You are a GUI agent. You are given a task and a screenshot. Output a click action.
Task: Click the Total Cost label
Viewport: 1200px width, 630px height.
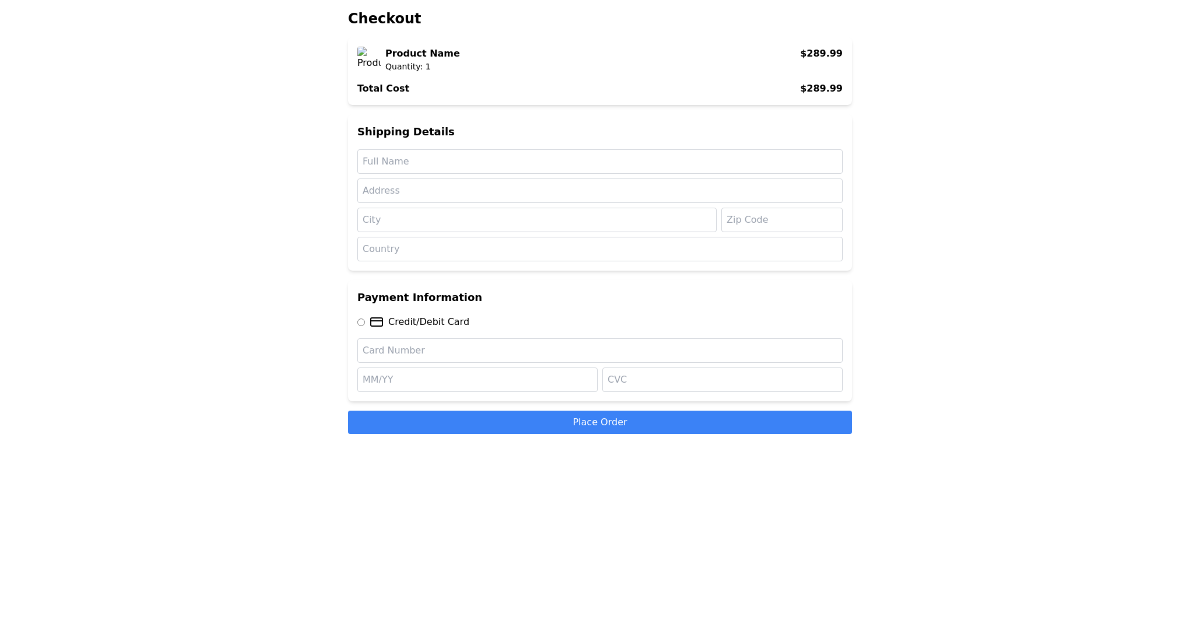[x=383, y=88]
